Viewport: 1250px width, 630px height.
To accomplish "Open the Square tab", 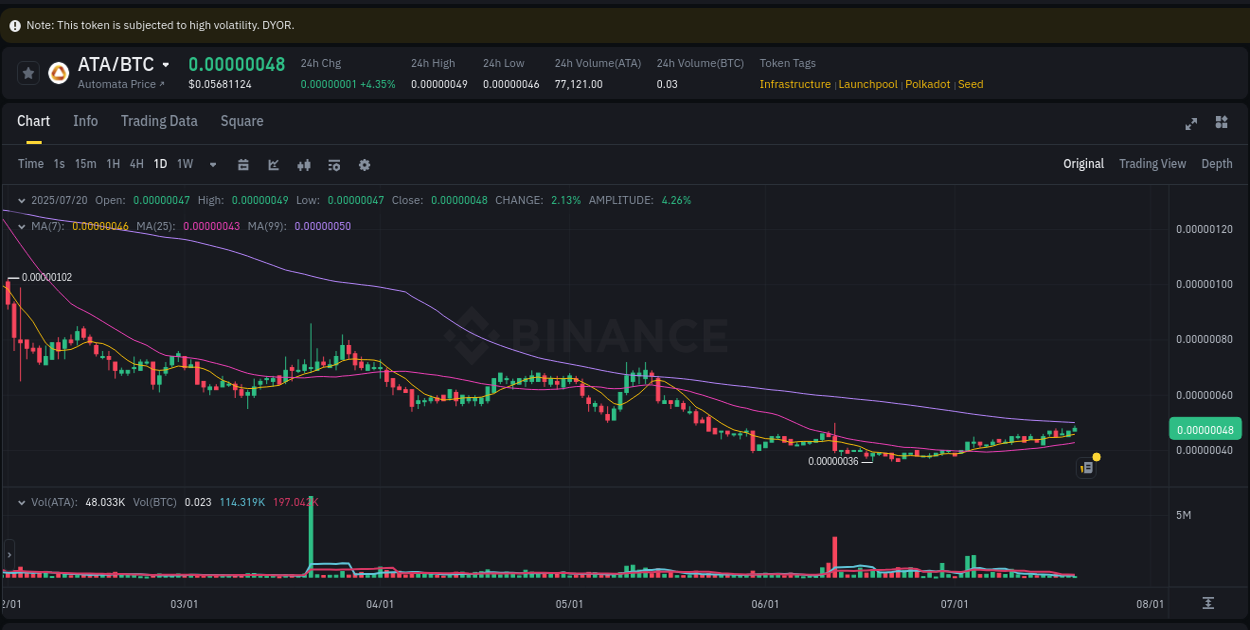I will (x=241, y=121).
